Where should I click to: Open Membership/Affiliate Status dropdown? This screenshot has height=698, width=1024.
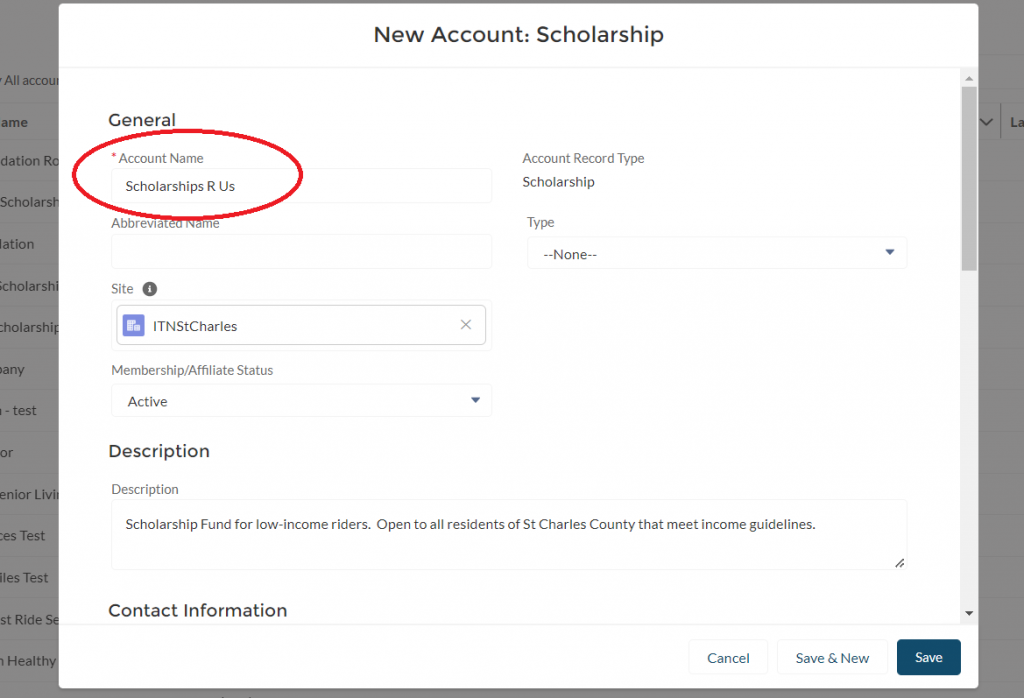coord(301,401)
